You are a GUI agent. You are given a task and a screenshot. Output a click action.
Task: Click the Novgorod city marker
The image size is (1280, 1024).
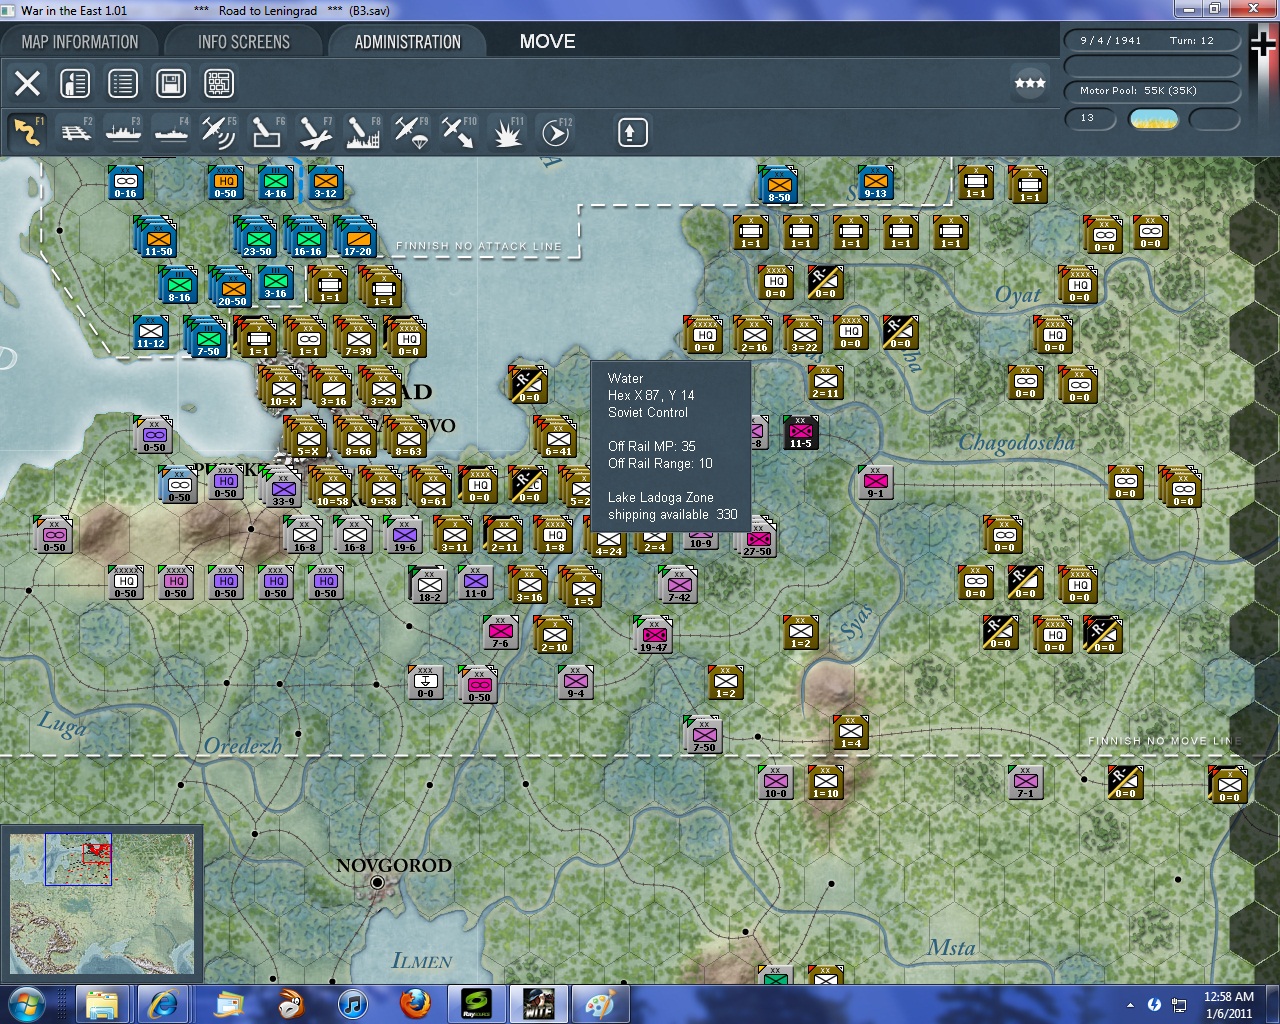tap(377, 882)
